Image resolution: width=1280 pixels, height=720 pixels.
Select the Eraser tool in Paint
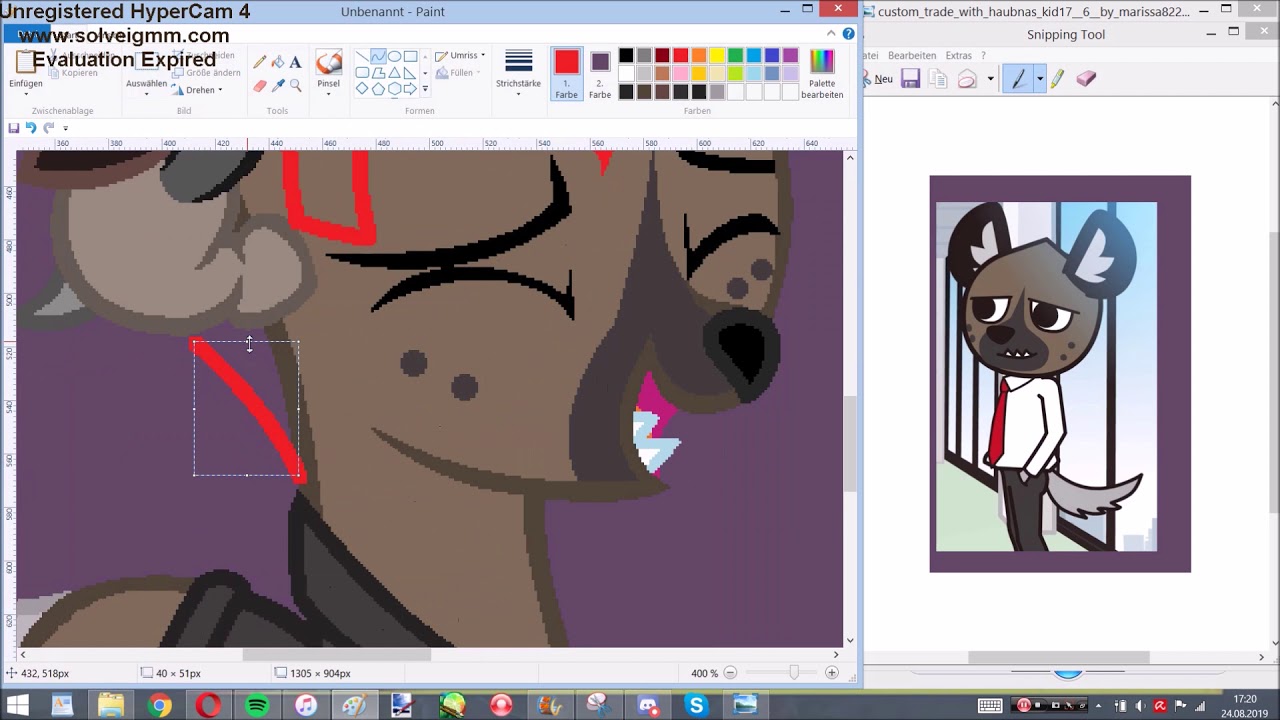tap(260, 86)
